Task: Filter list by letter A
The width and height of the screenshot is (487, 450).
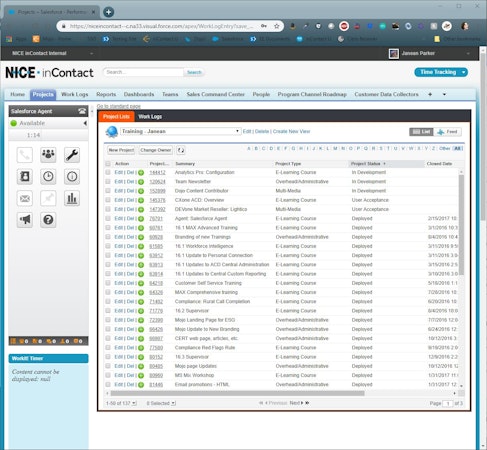Action: tap(249, 149)
